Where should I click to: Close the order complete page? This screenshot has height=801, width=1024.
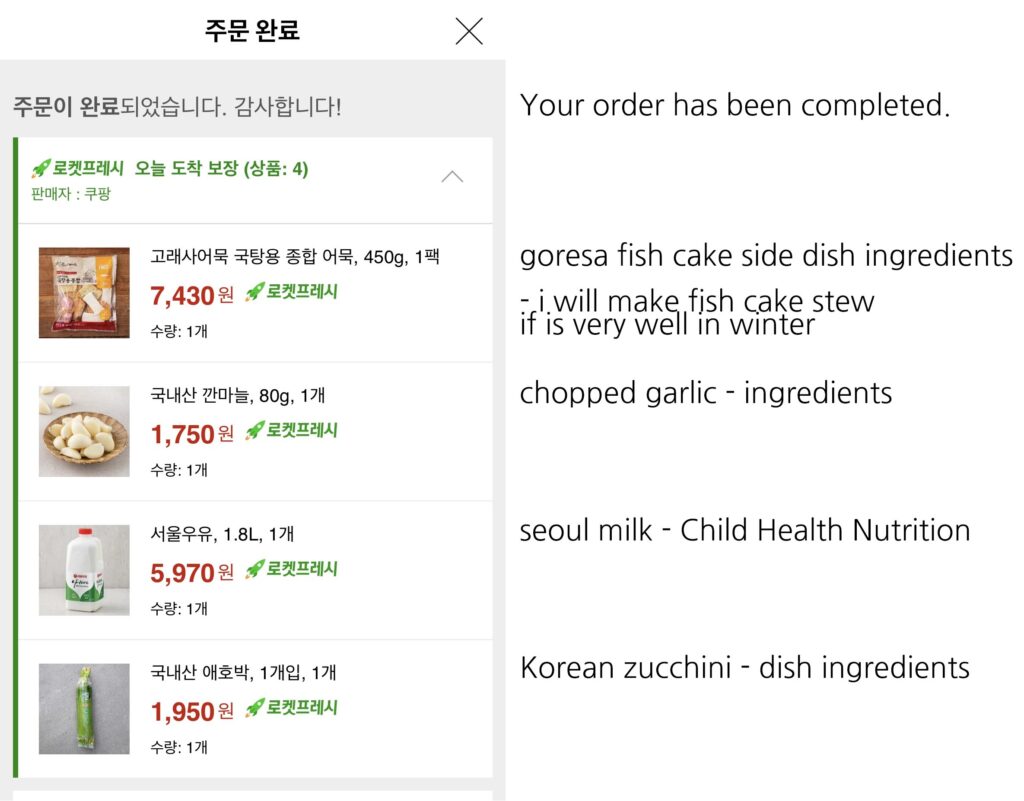(468, 31)
